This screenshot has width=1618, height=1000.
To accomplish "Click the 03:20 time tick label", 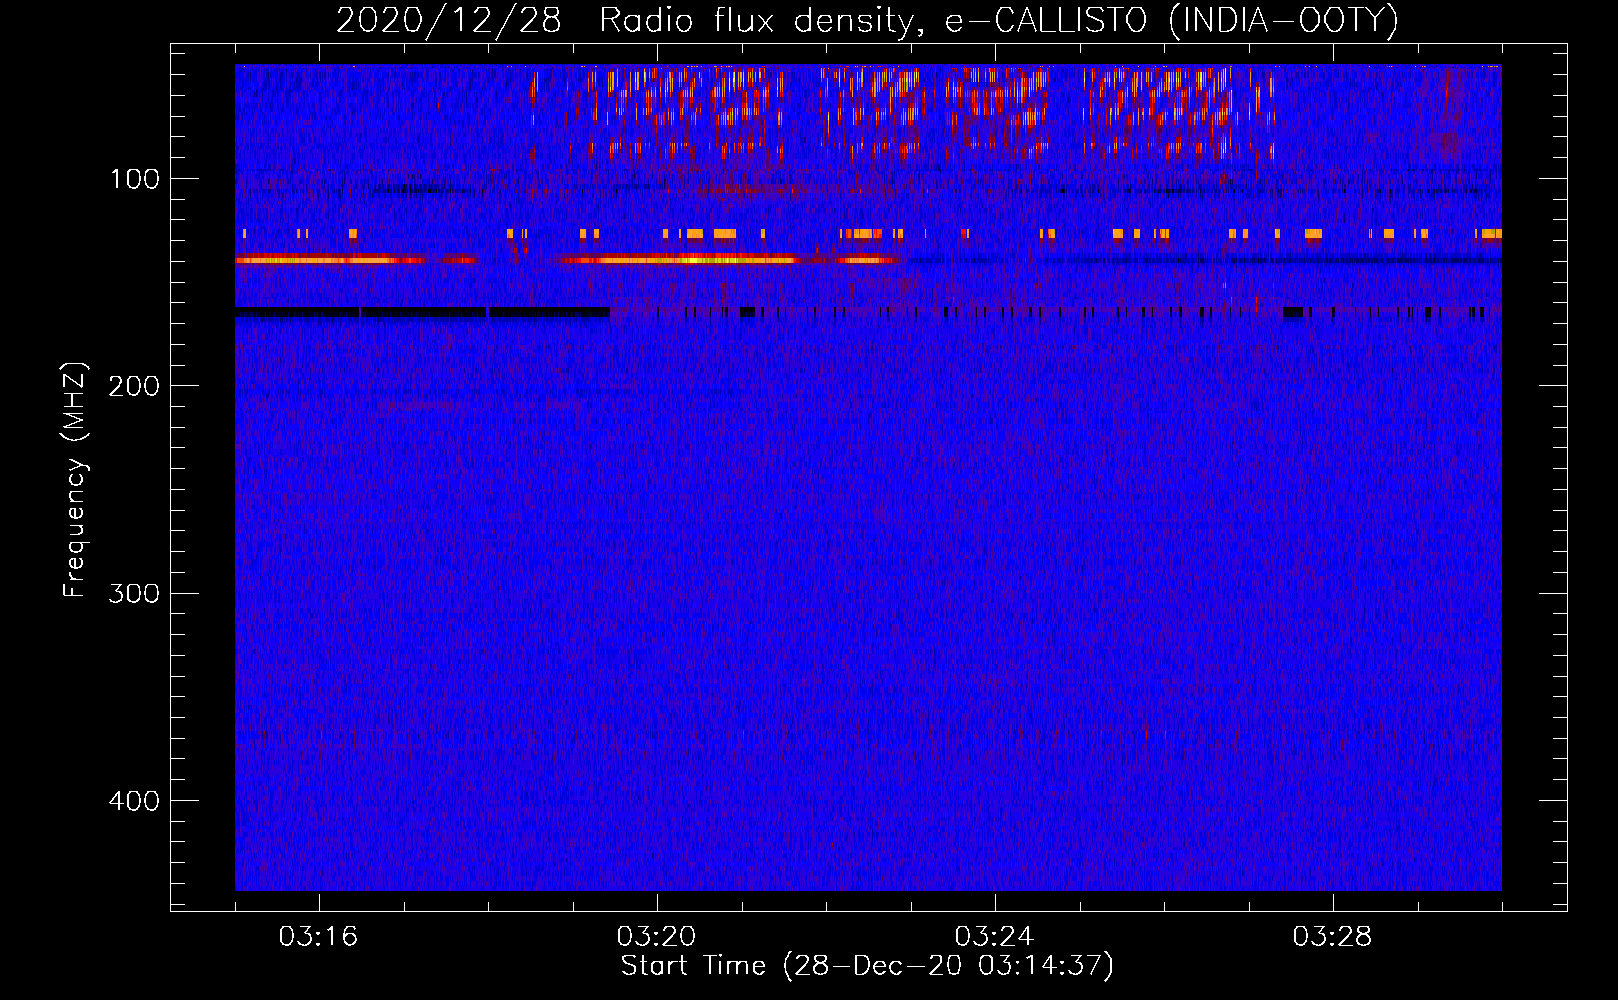I will [656, 937].
